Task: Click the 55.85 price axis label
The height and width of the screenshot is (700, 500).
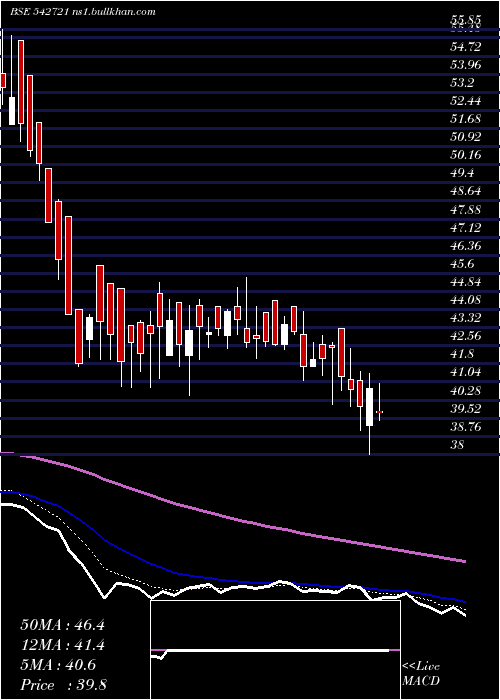Action: coord(466,20)
